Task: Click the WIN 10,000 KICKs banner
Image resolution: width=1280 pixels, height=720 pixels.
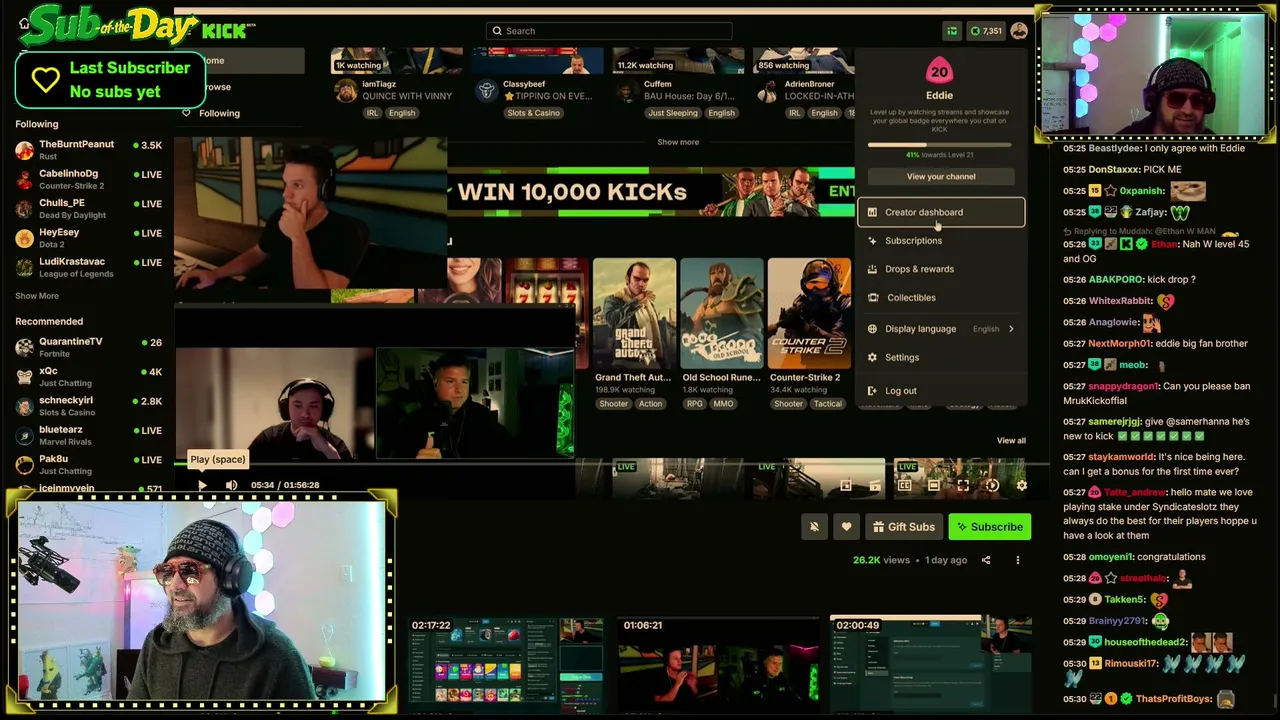Action: coord(651,192)
